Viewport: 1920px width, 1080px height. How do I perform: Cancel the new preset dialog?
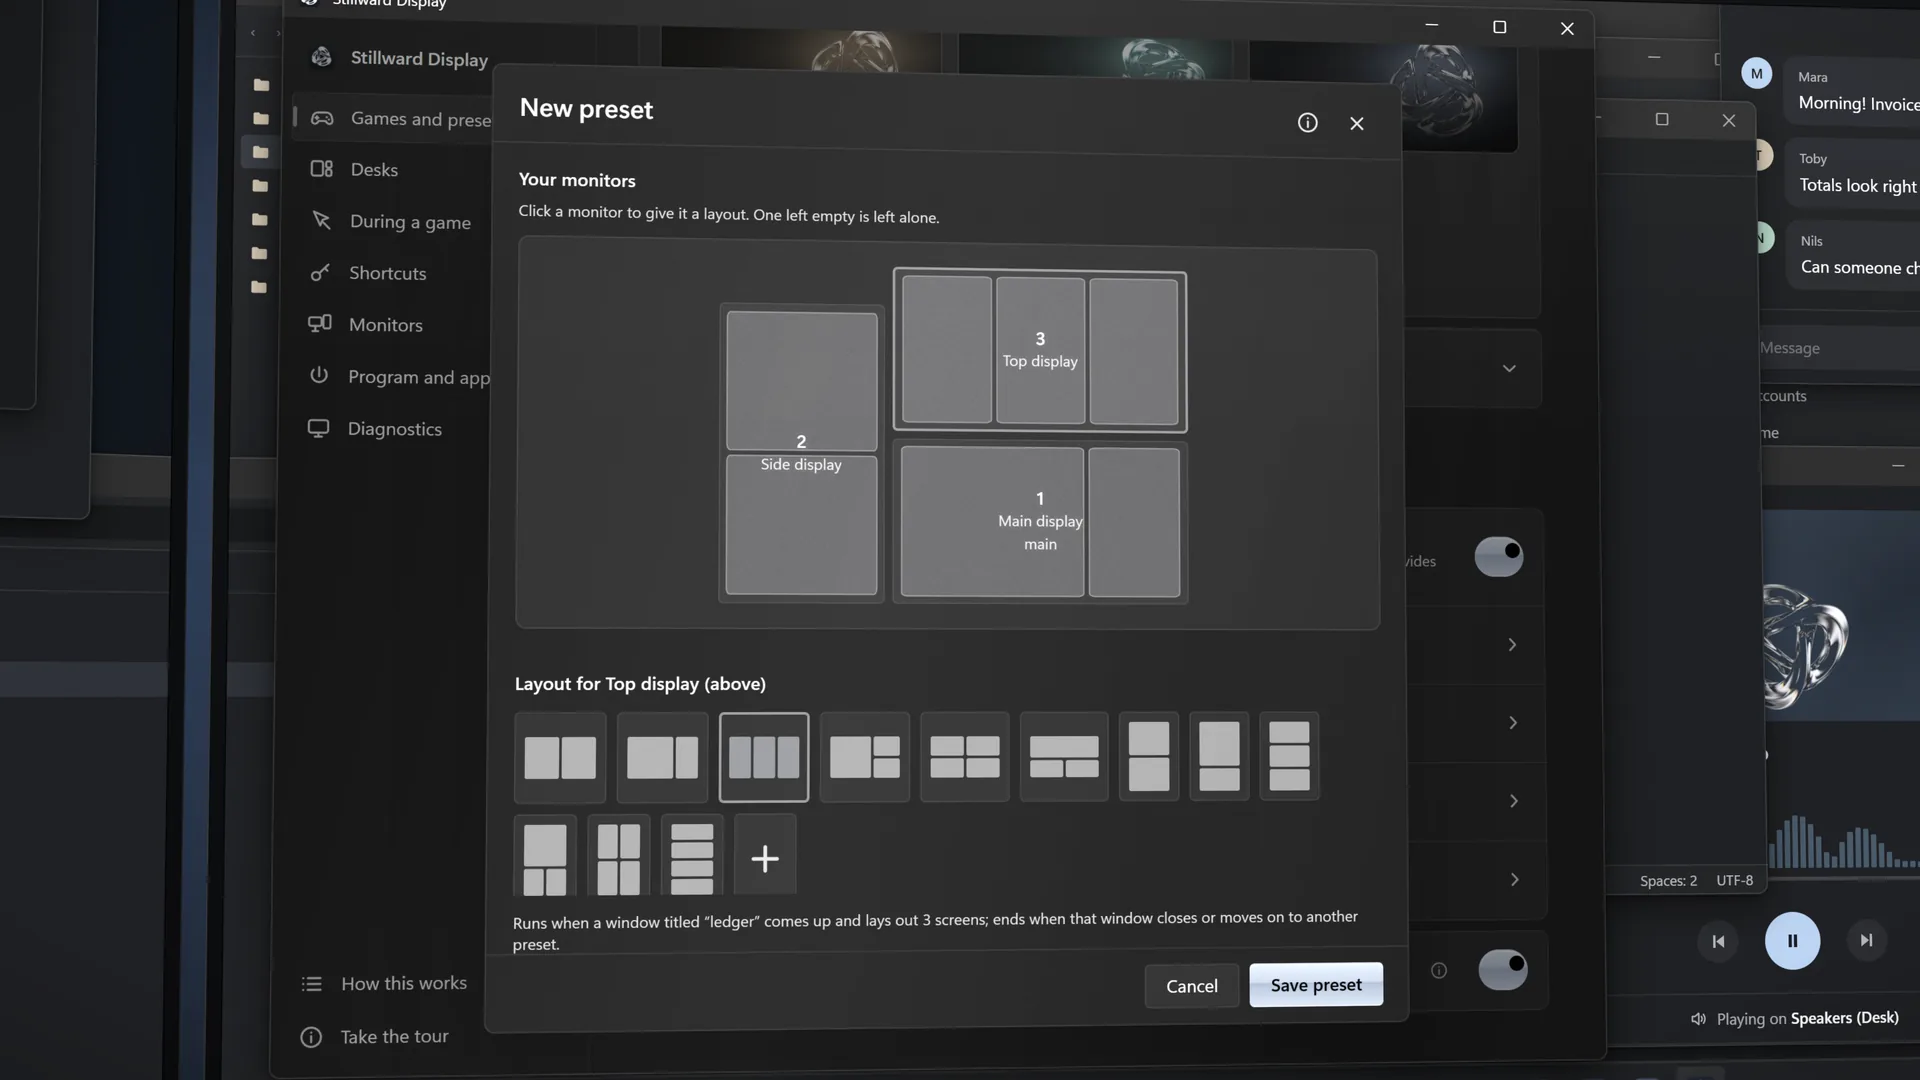tap(1192, 986)
